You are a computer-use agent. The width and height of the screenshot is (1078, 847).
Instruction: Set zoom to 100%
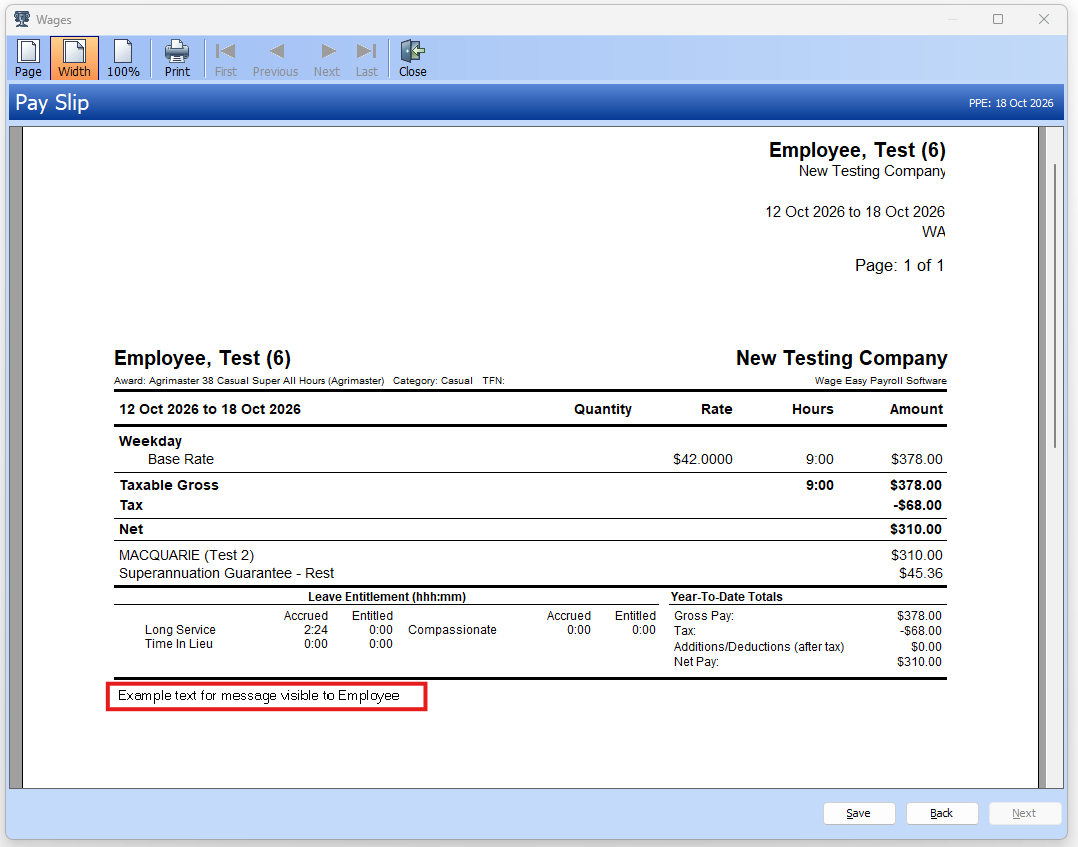pyautogui.click(x=123, y=58)
